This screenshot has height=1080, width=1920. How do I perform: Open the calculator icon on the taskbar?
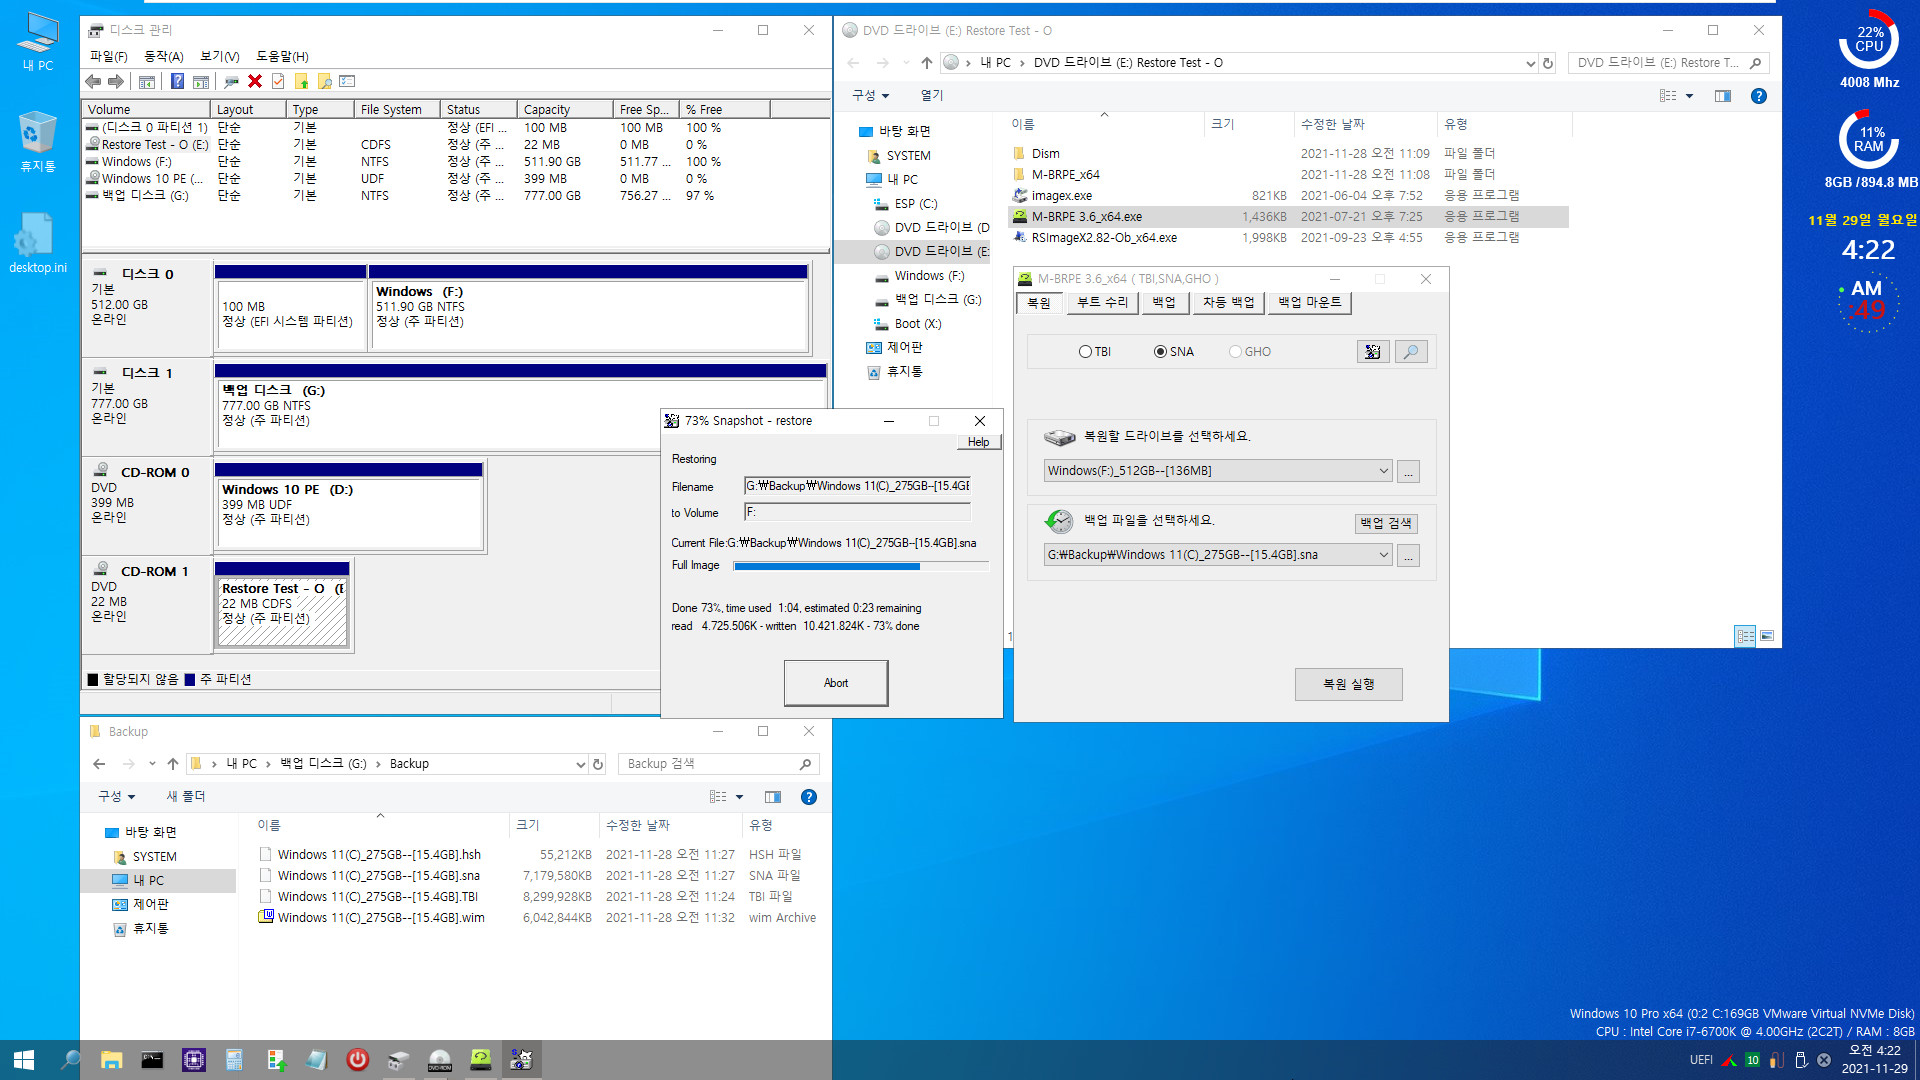(234, 1060)
